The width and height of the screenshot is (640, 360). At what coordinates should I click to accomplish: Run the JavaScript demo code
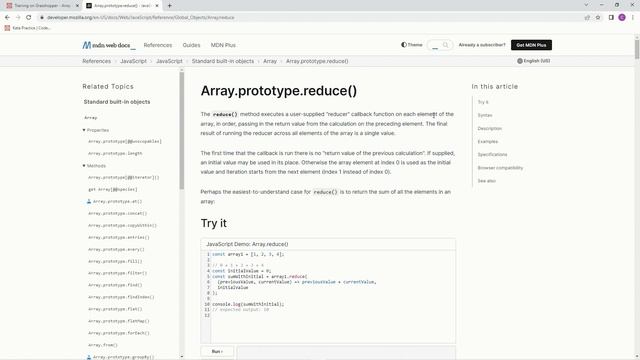pos(217,351)
